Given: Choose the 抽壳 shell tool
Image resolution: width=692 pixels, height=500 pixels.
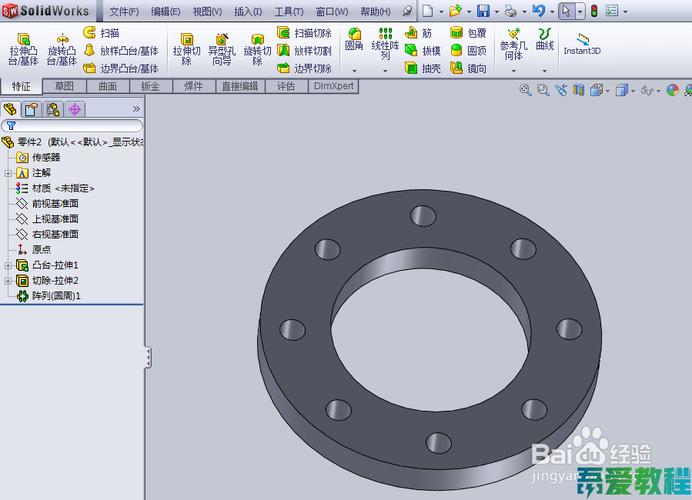Looking at the screenshot, I should point(423,68).
